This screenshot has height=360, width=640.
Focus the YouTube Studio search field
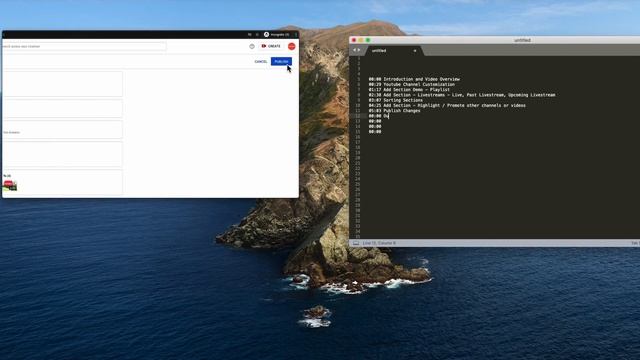coord(84,47)
